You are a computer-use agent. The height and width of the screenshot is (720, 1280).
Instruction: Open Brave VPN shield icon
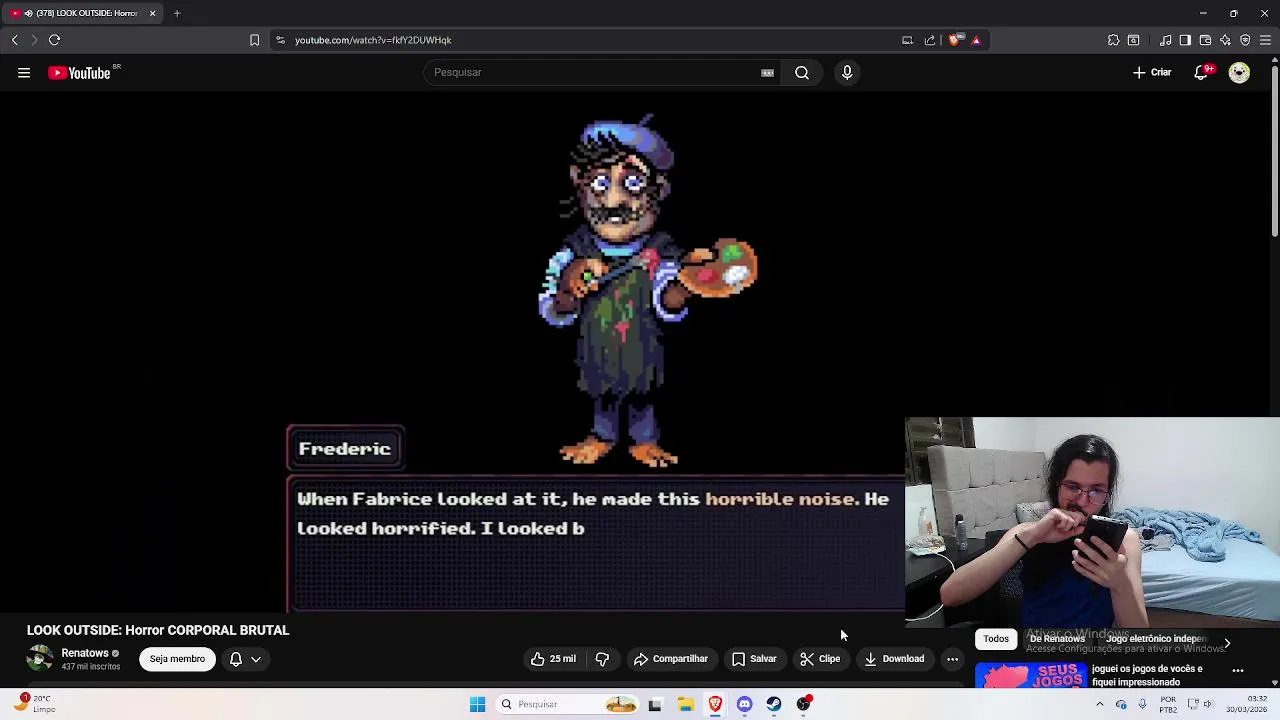(x=1245, y=40)
